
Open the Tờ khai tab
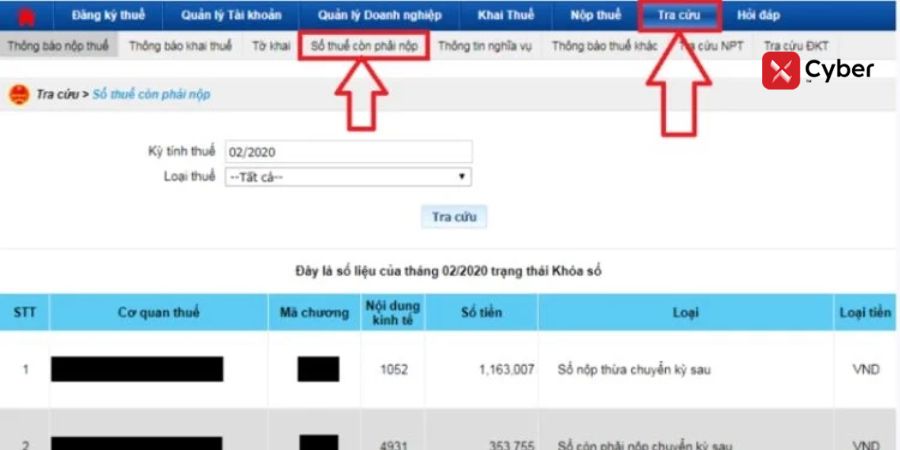coord(270,46)
